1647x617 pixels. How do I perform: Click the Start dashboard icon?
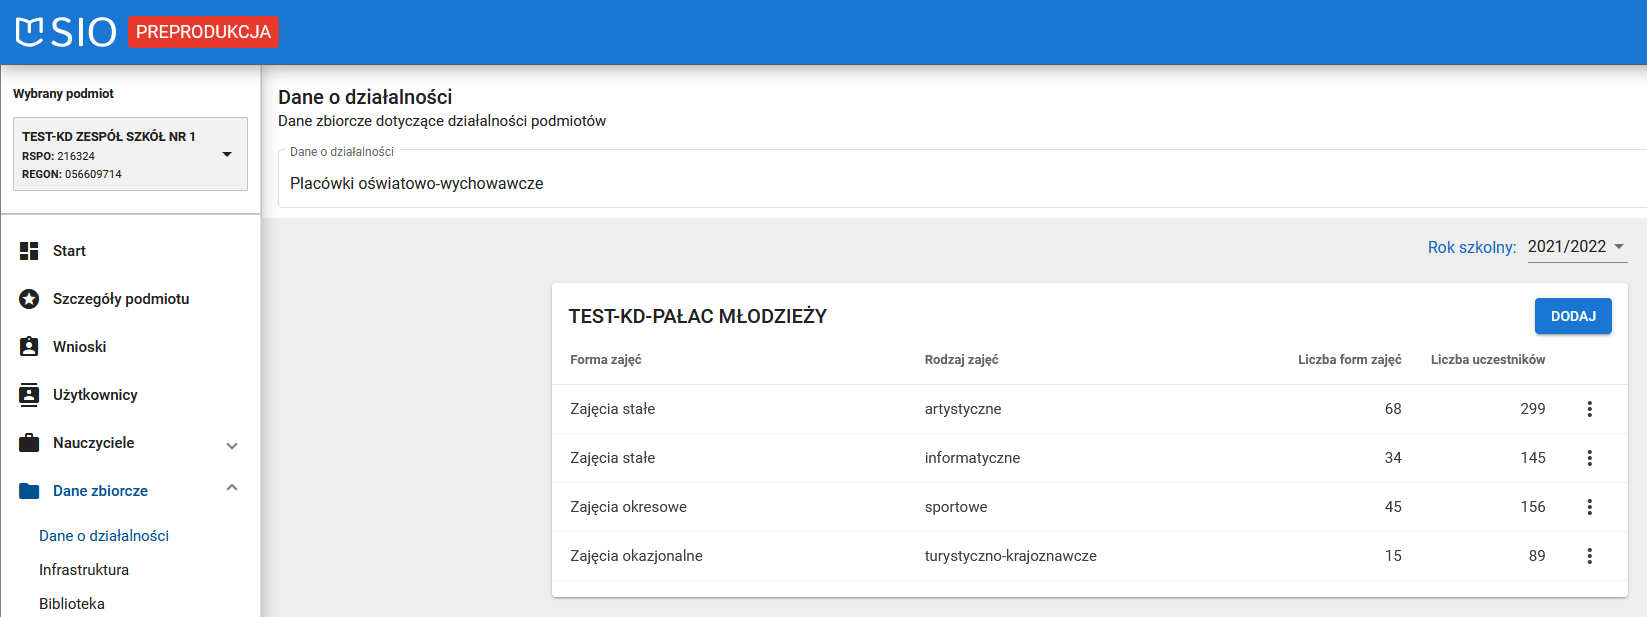[x=29, y=251]
